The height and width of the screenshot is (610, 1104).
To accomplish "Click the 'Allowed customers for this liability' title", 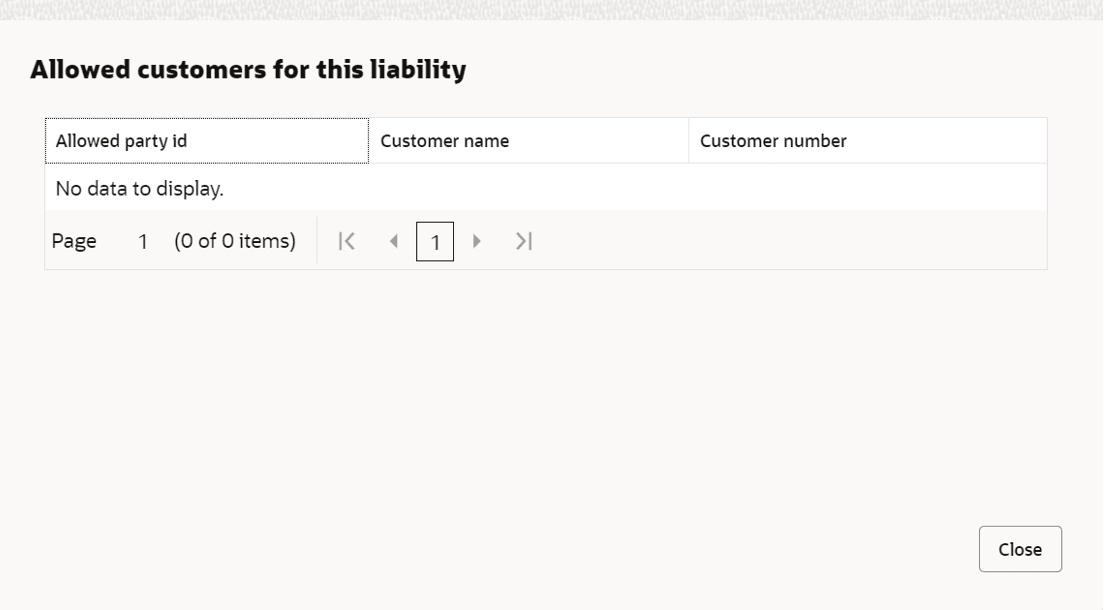I will pos(248,70).
